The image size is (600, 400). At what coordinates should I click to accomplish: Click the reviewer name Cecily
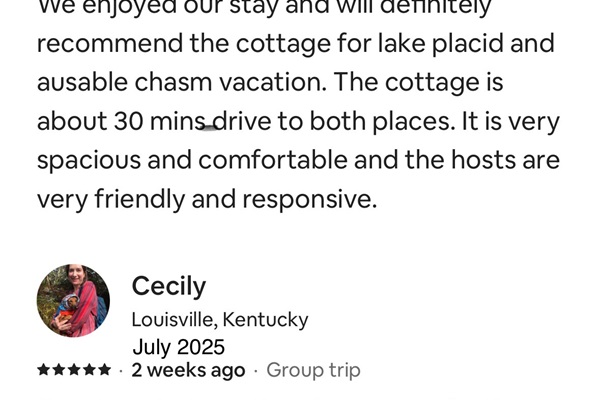pyautogui.click(x=169, y=287)
